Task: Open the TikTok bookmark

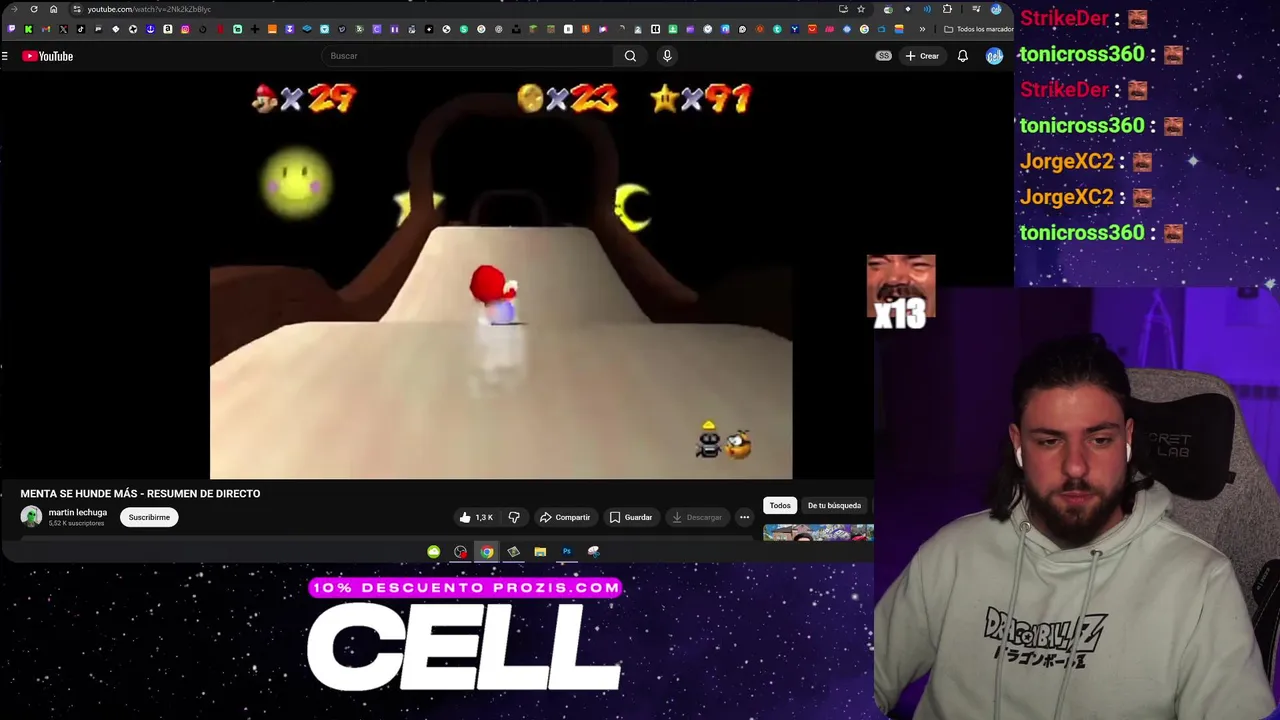Action: pyautogui.click(x=81, y=29)
